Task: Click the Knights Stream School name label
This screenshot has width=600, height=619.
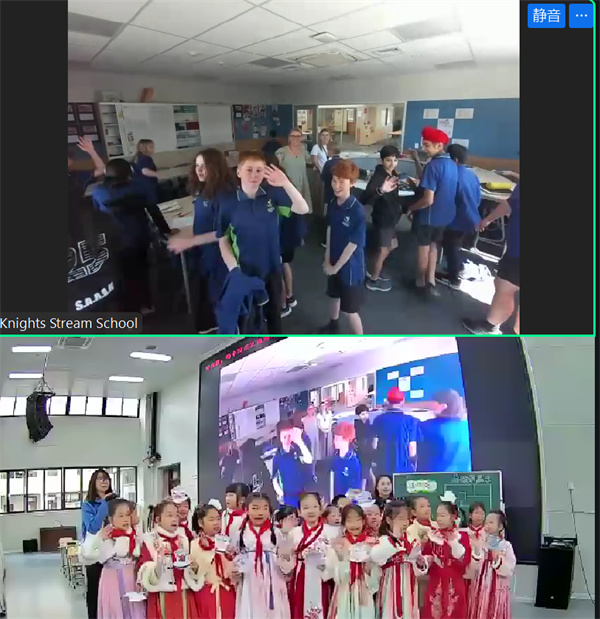Action: [x=70, y=323]
